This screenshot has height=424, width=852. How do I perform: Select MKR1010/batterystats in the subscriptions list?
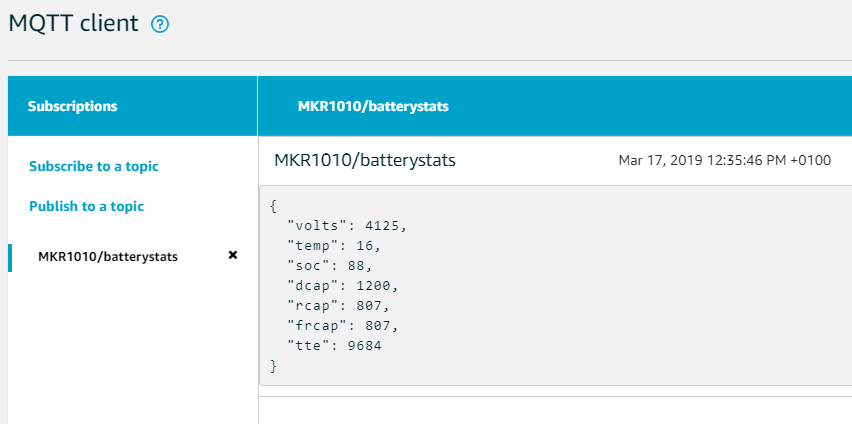click(x=108, y=256)
